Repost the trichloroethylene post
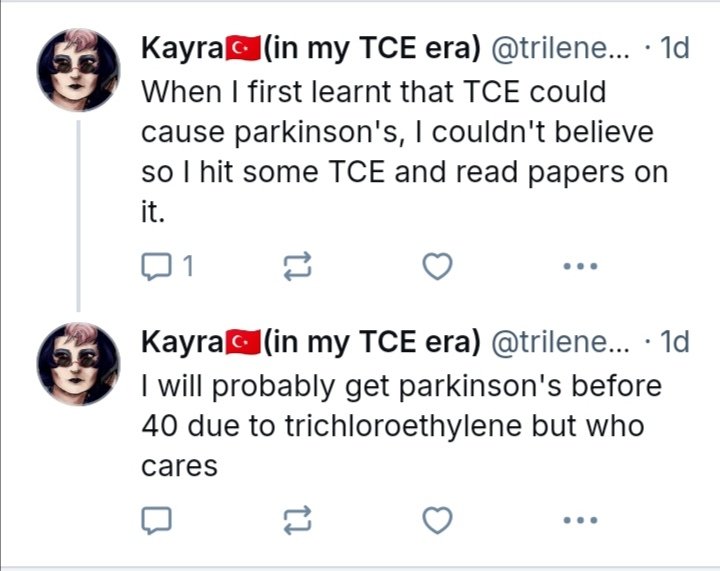The image size is (720, 571). [298, 521]
